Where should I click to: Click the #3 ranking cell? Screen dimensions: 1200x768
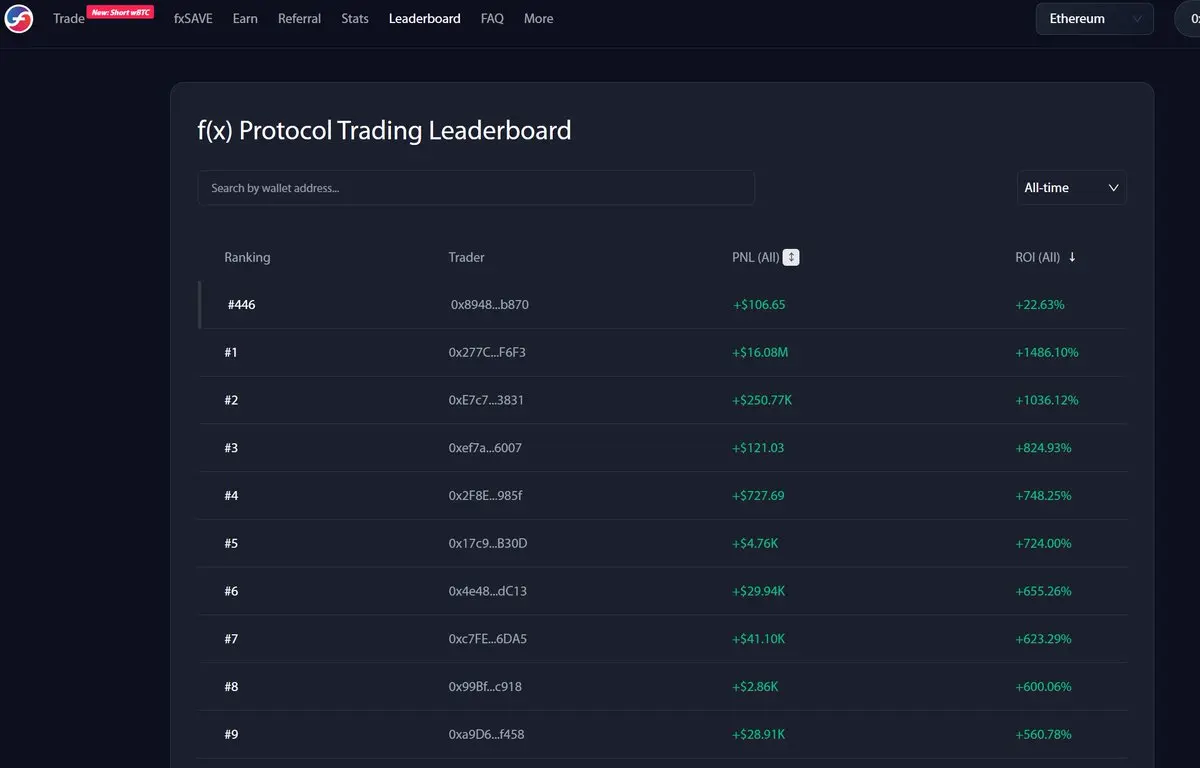231,448
